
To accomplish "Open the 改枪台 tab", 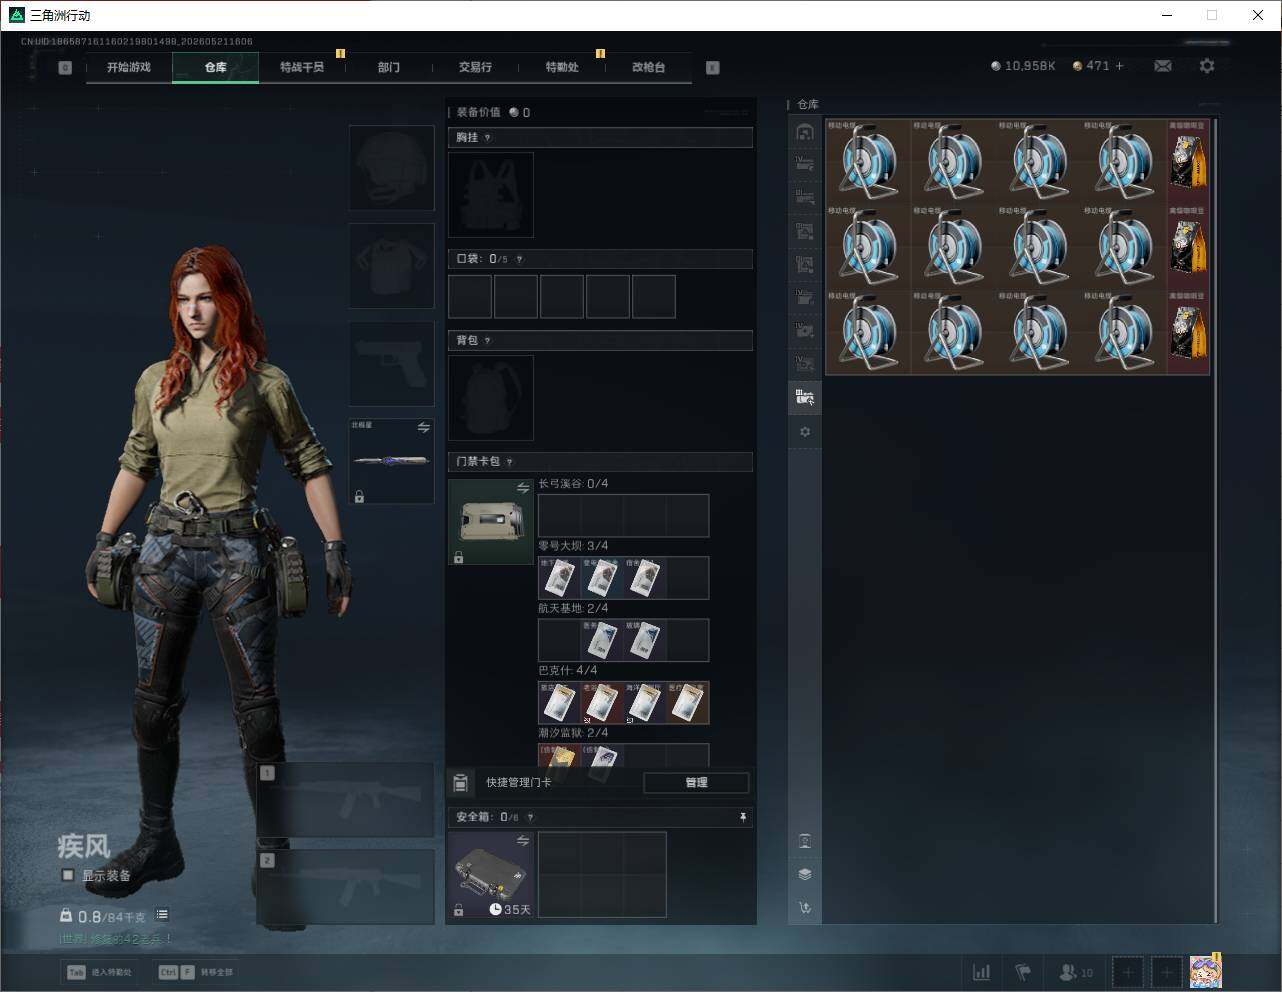I will pos(648,67).
